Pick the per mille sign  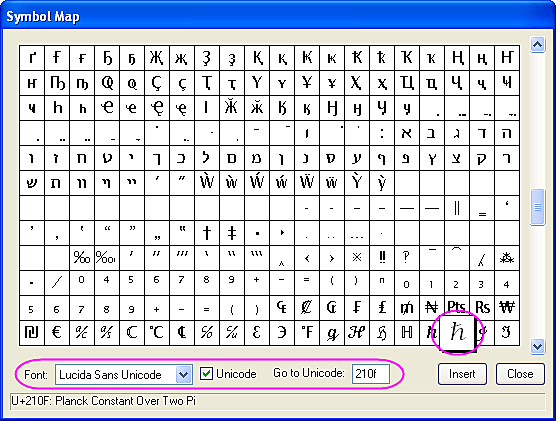82,258
